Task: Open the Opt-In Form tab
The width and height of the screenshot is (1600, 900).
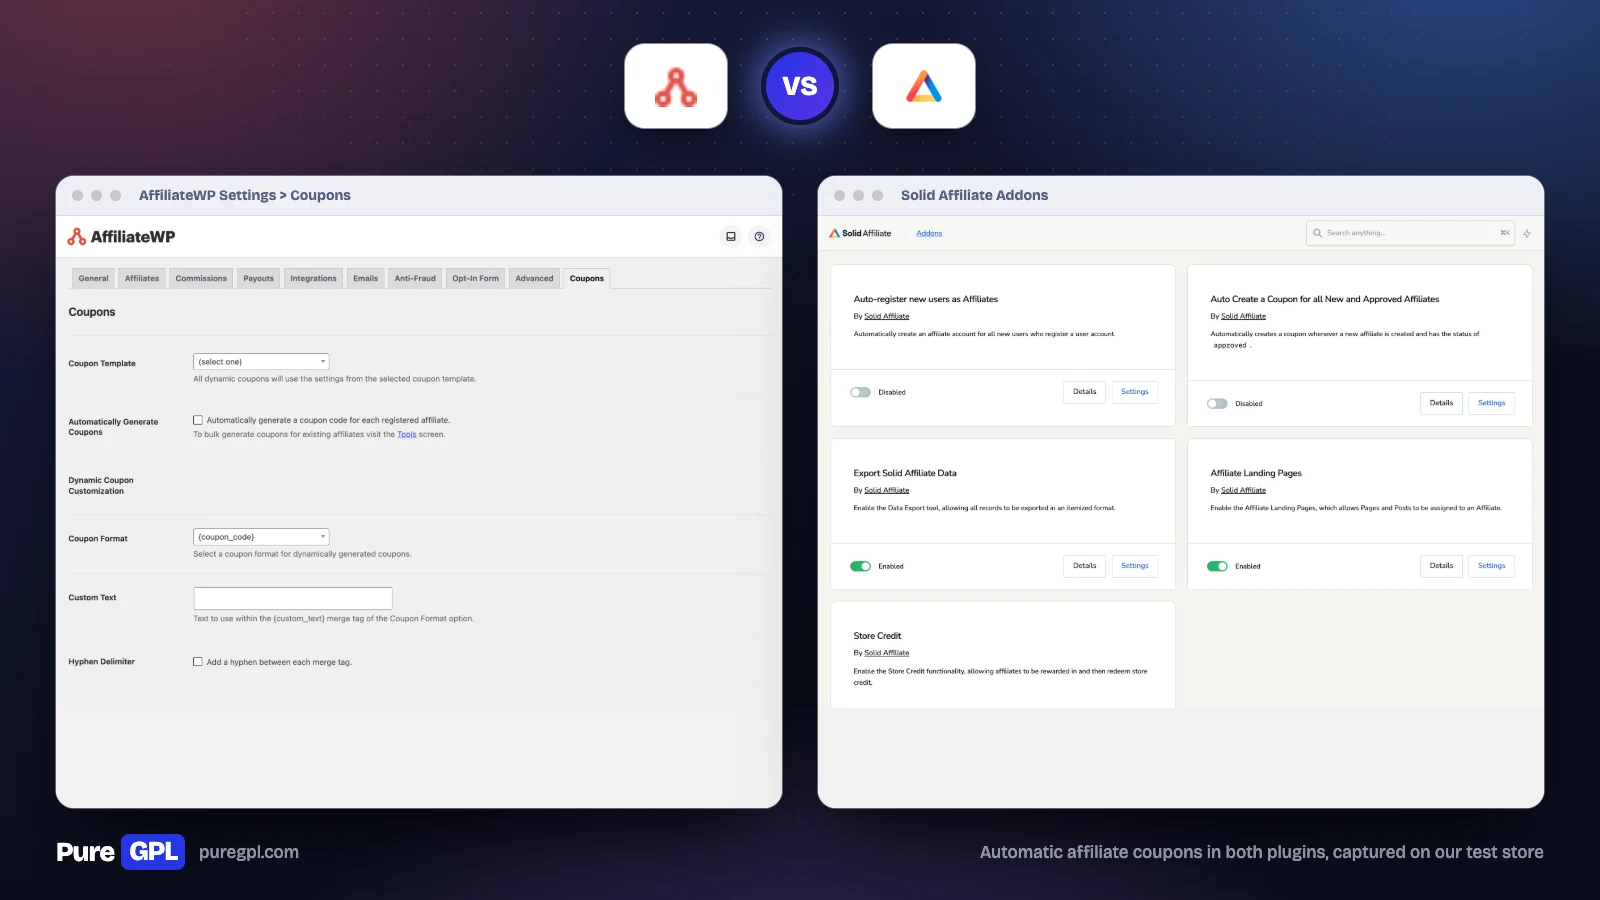Action: 475,278
